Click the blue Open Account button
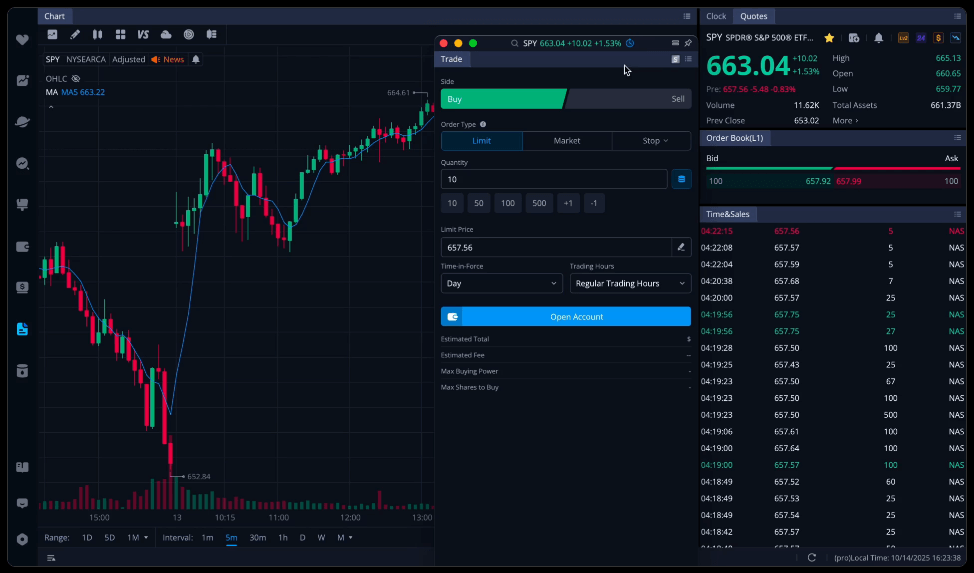The image size is (974, 573). click(565, 317)
